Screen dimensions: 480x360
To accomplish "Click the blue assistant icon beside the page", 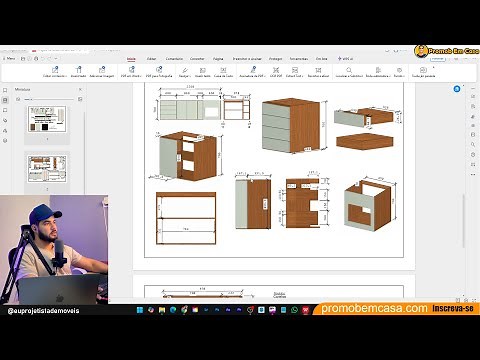I will [x=457, y=89].
